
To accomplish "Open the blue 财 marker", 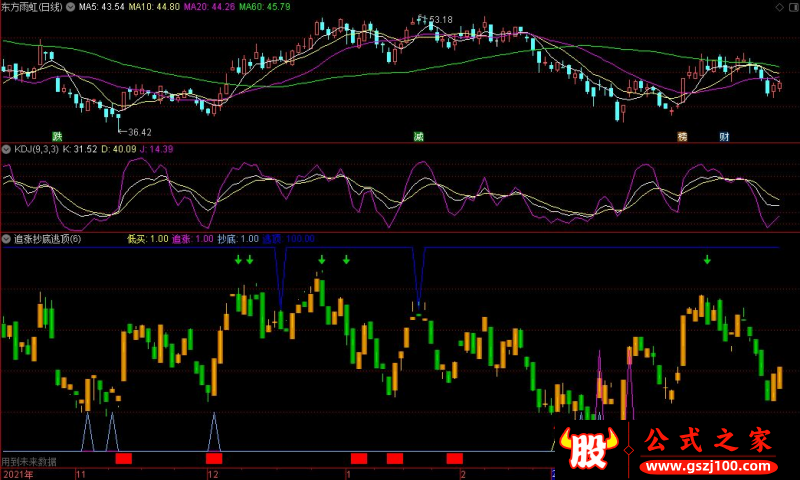I will point(724,136).
